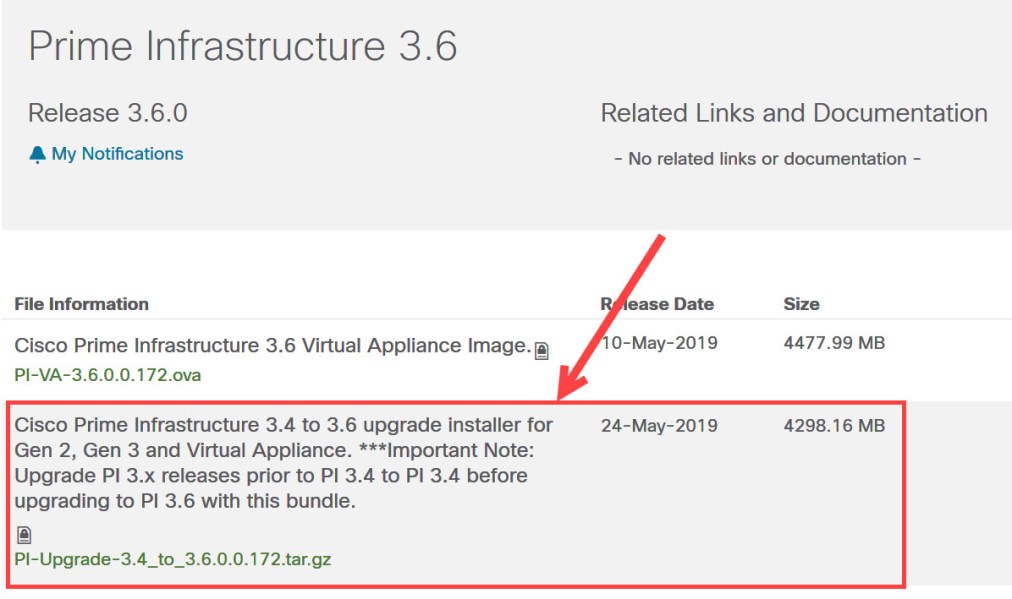This screenshot has width=1012, height=599.
Task: Select the Prime Infrastructure 3.6 title
Action: (244, 45)
